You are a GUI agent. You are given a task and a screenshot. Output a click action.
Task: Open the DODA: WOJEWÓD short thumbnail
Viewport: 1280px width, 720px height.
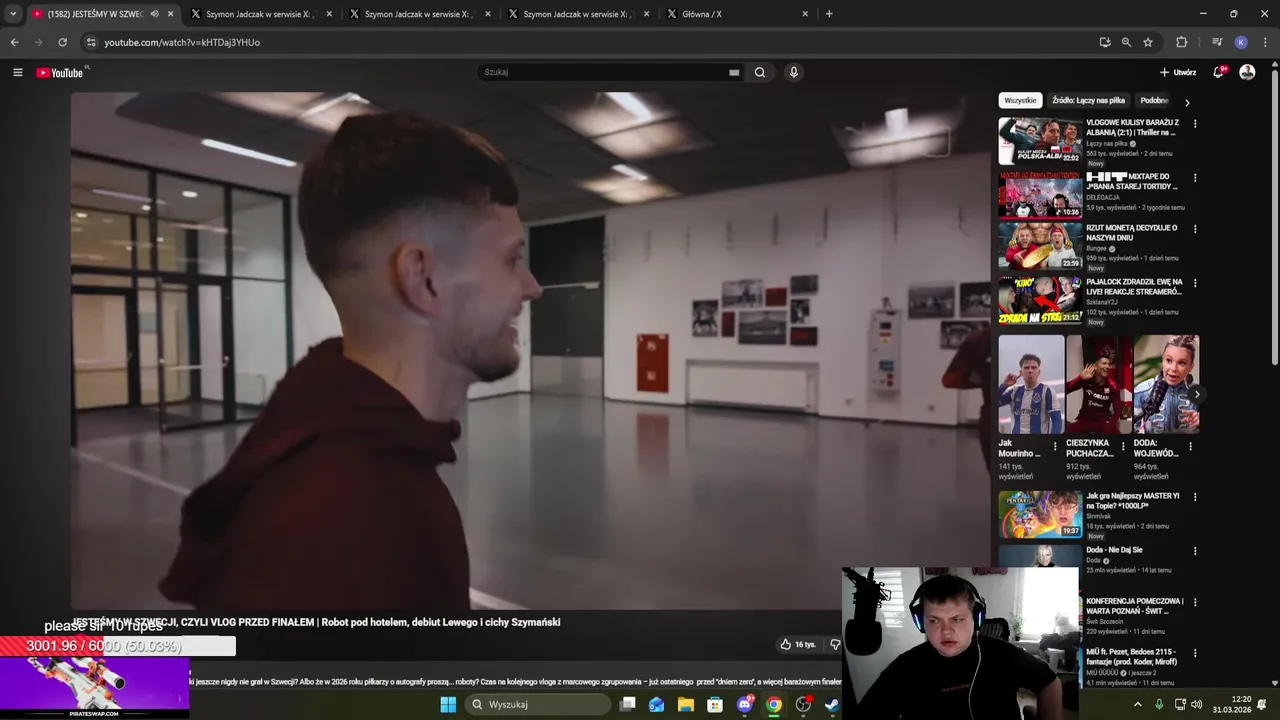[x=1166, y=384]
